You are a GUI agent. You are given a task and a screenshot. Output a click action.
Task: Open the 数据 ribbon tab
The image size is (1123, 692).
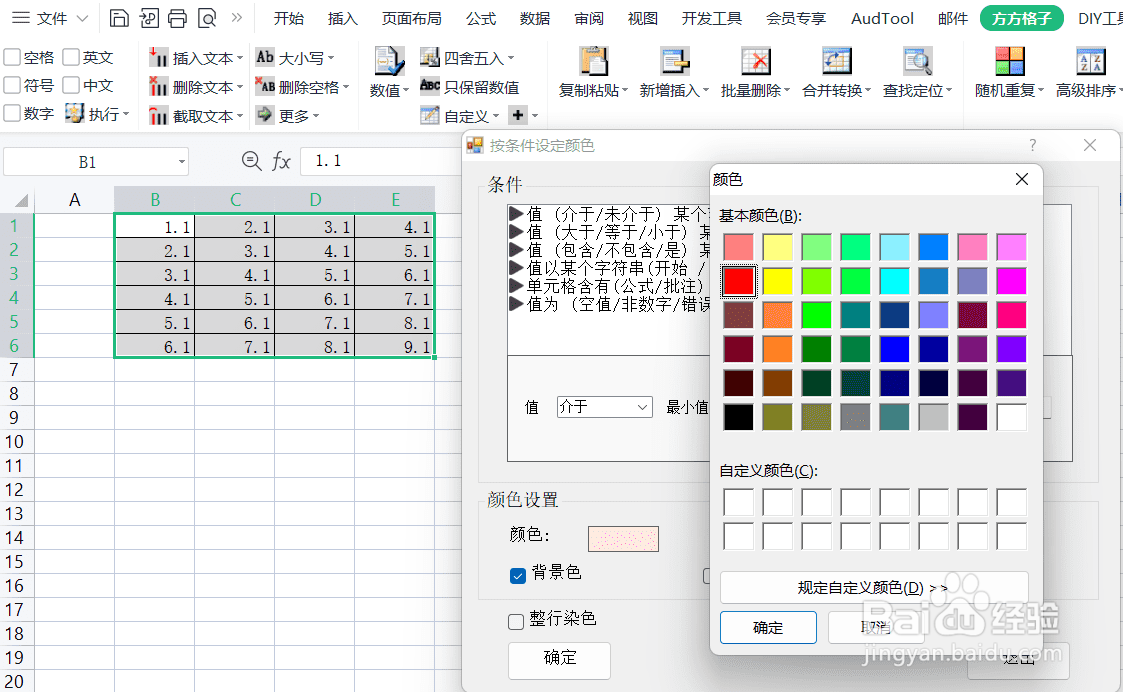point(534,18)
